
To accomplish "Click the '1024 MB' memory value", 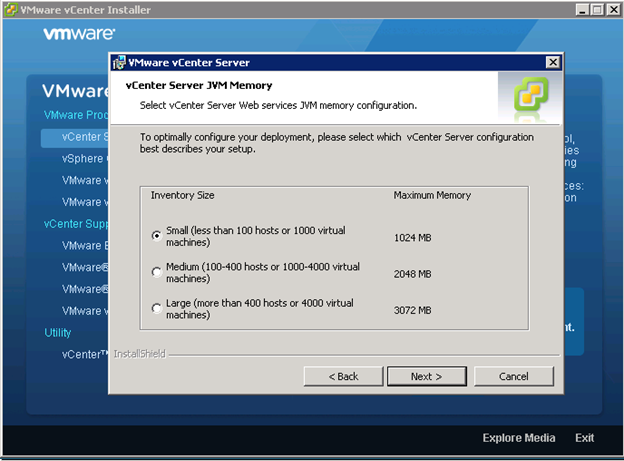I will click(412, 238).
